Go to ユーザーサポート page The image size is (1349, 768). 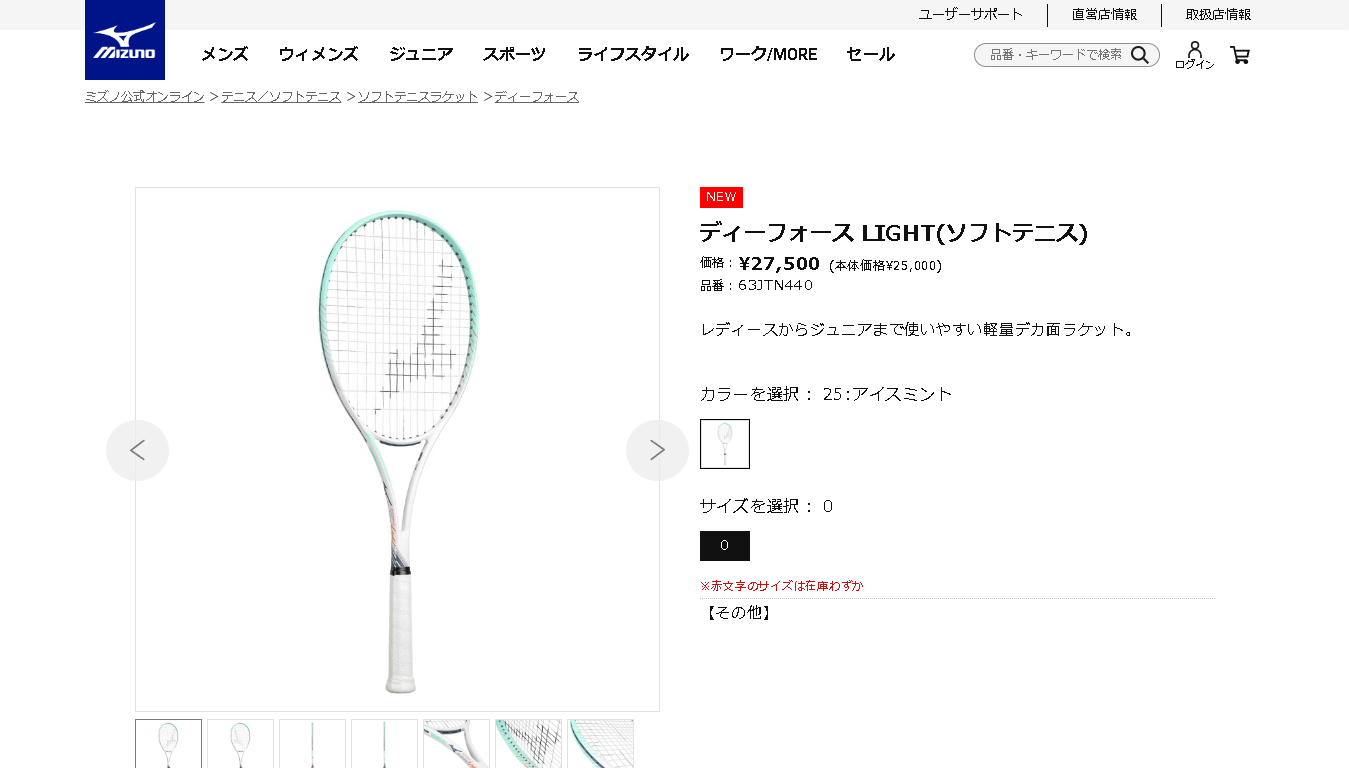[969, 15]
